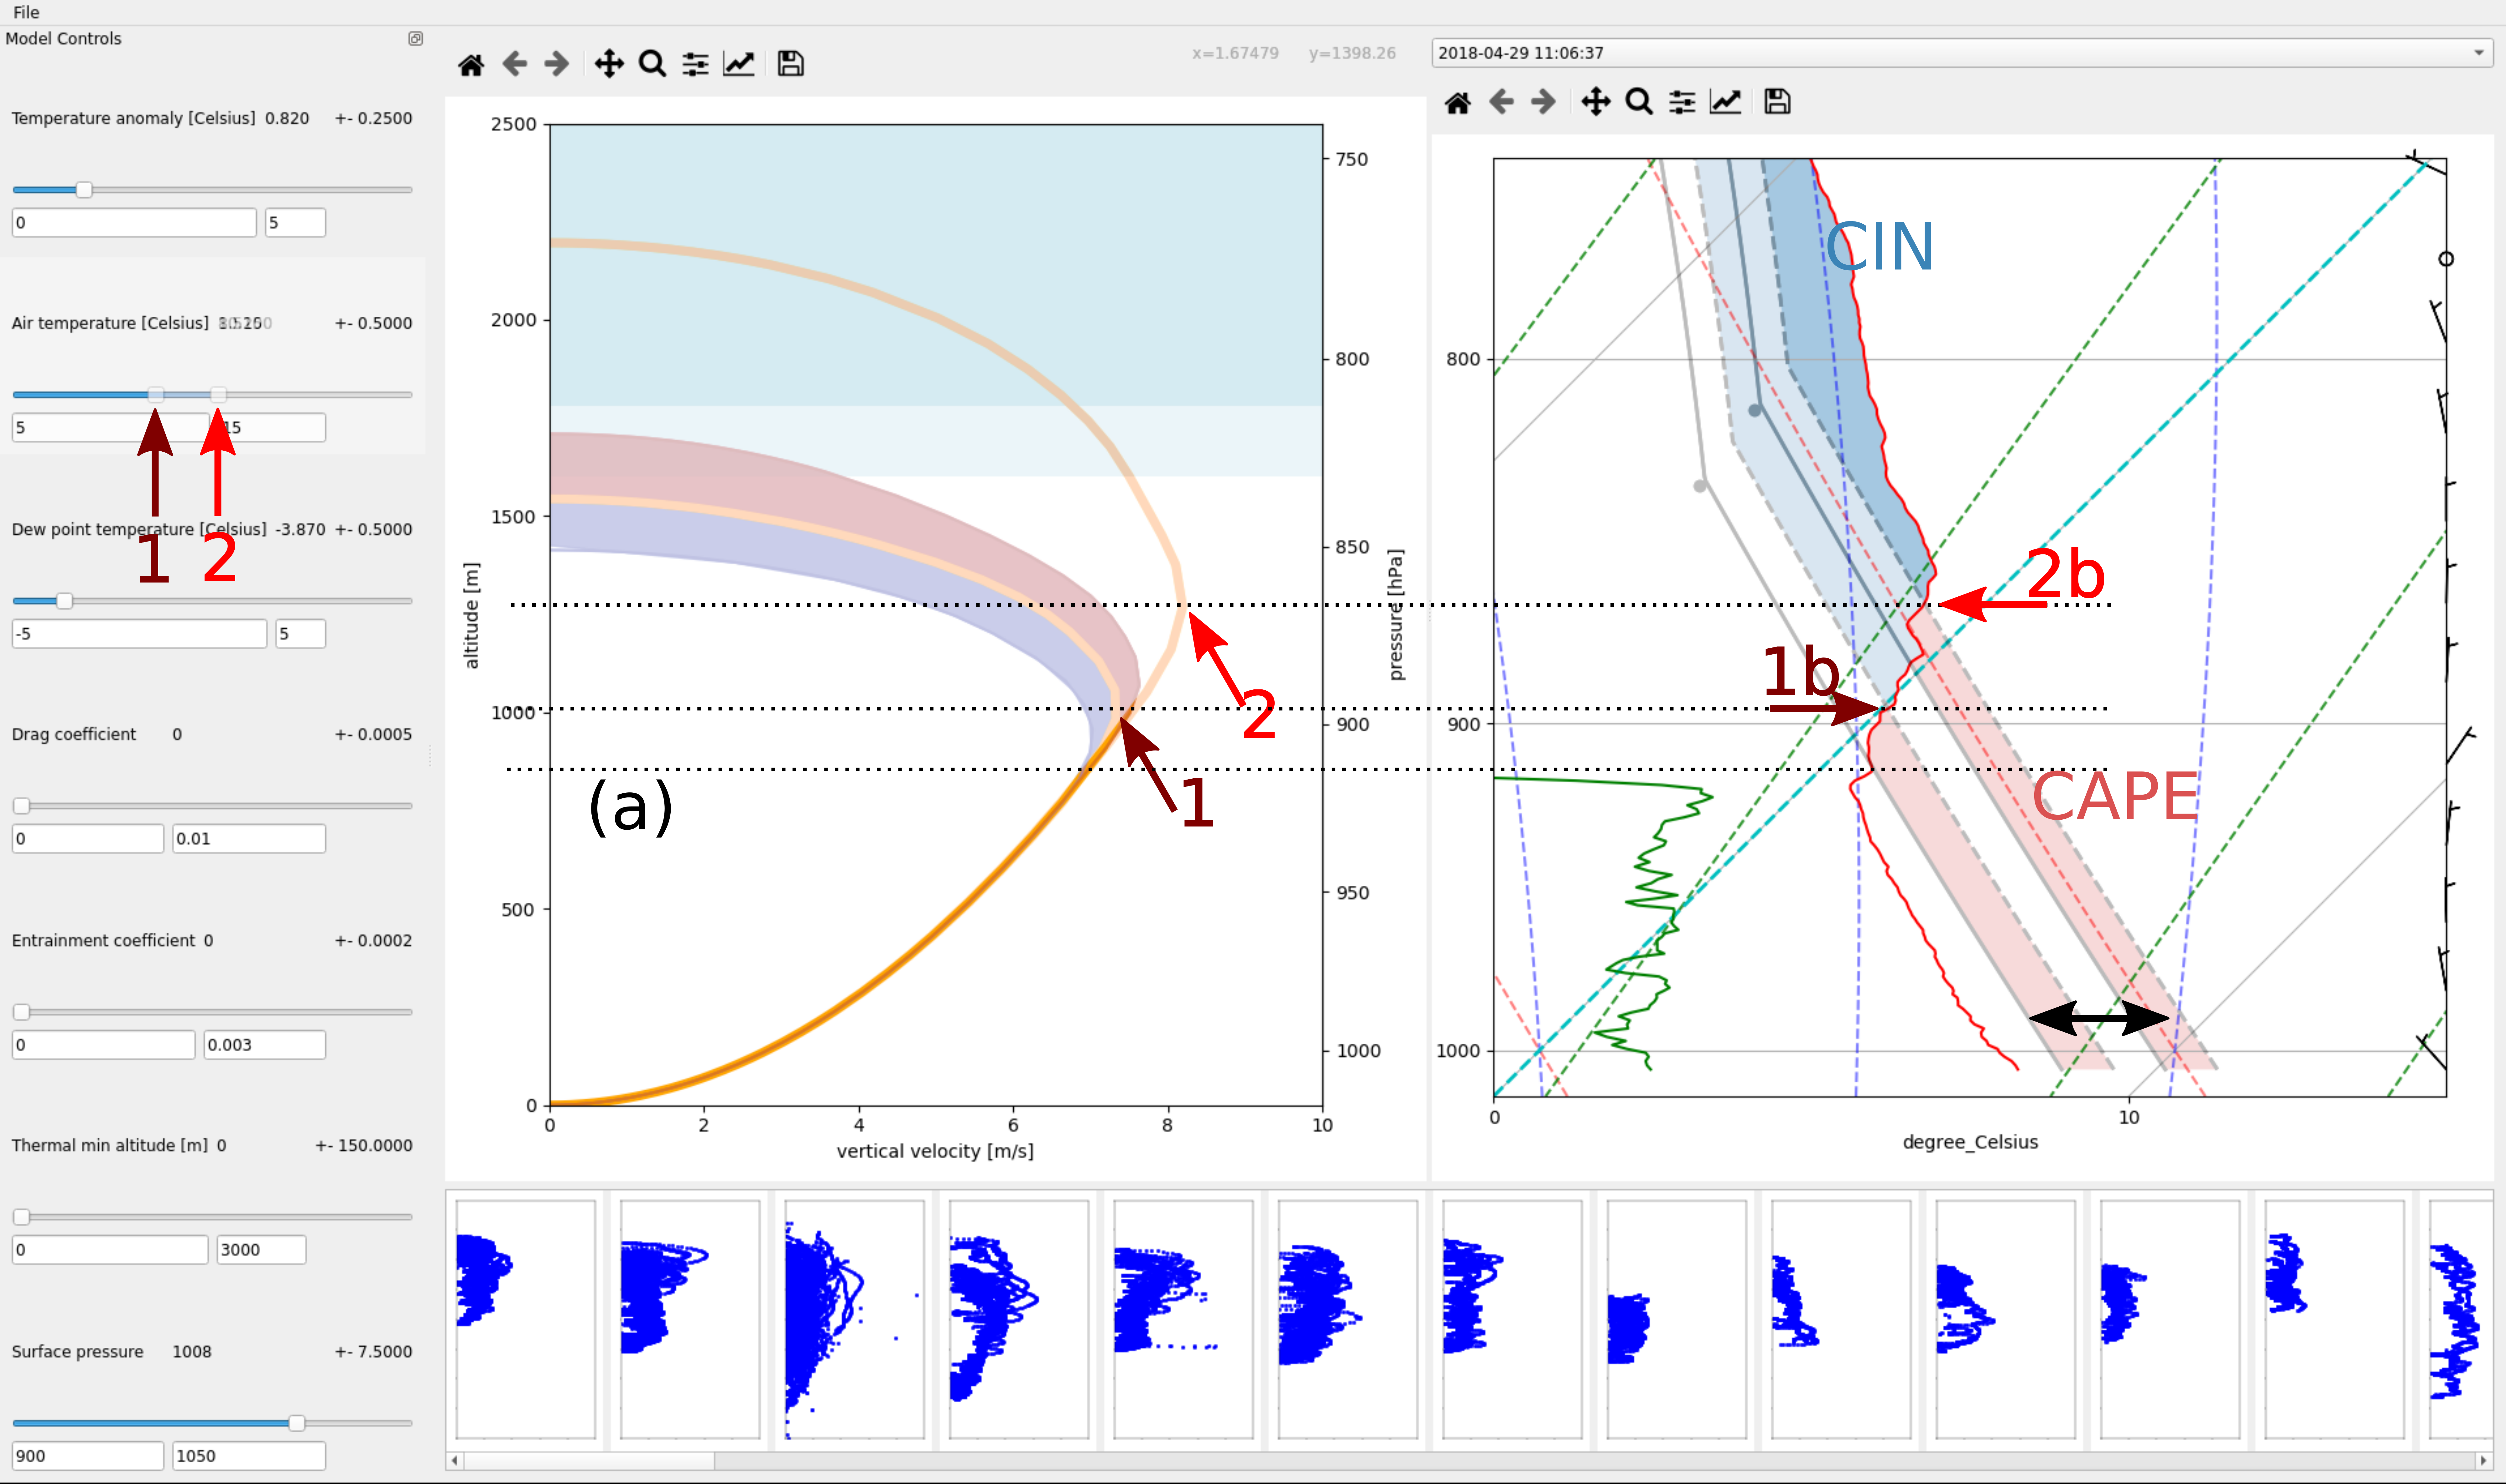The image size is (2506, 1484).
Task: Click the Dew point temperature slider handle
Action: pyautogui.click(x=65, y=601)
